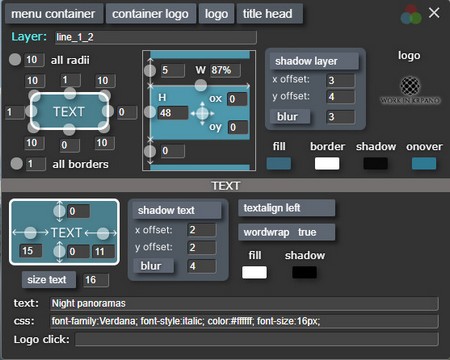Viewport: 450px width, 360px height.
Task: Edit the ox offset value field
Action: pos(238,99)
